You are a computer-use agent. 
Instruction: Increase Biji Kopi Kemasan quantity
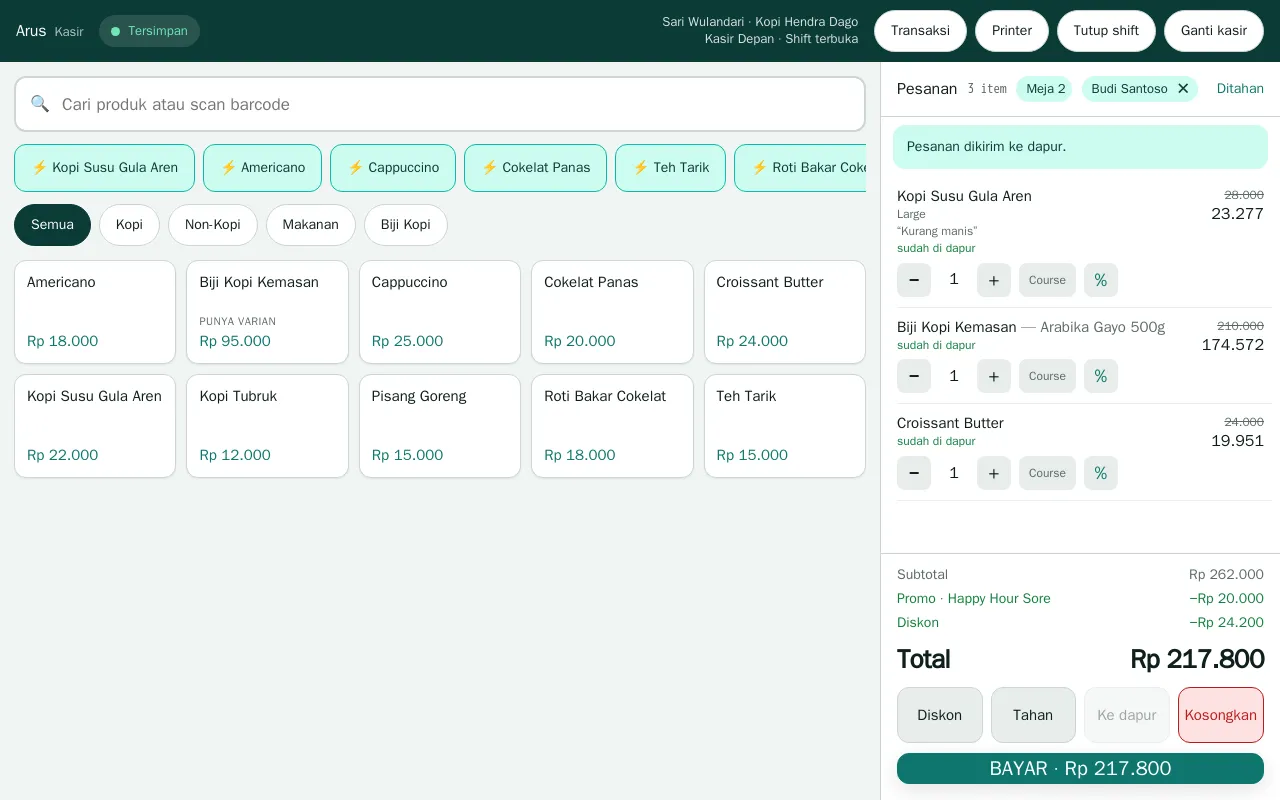point(993,376)
